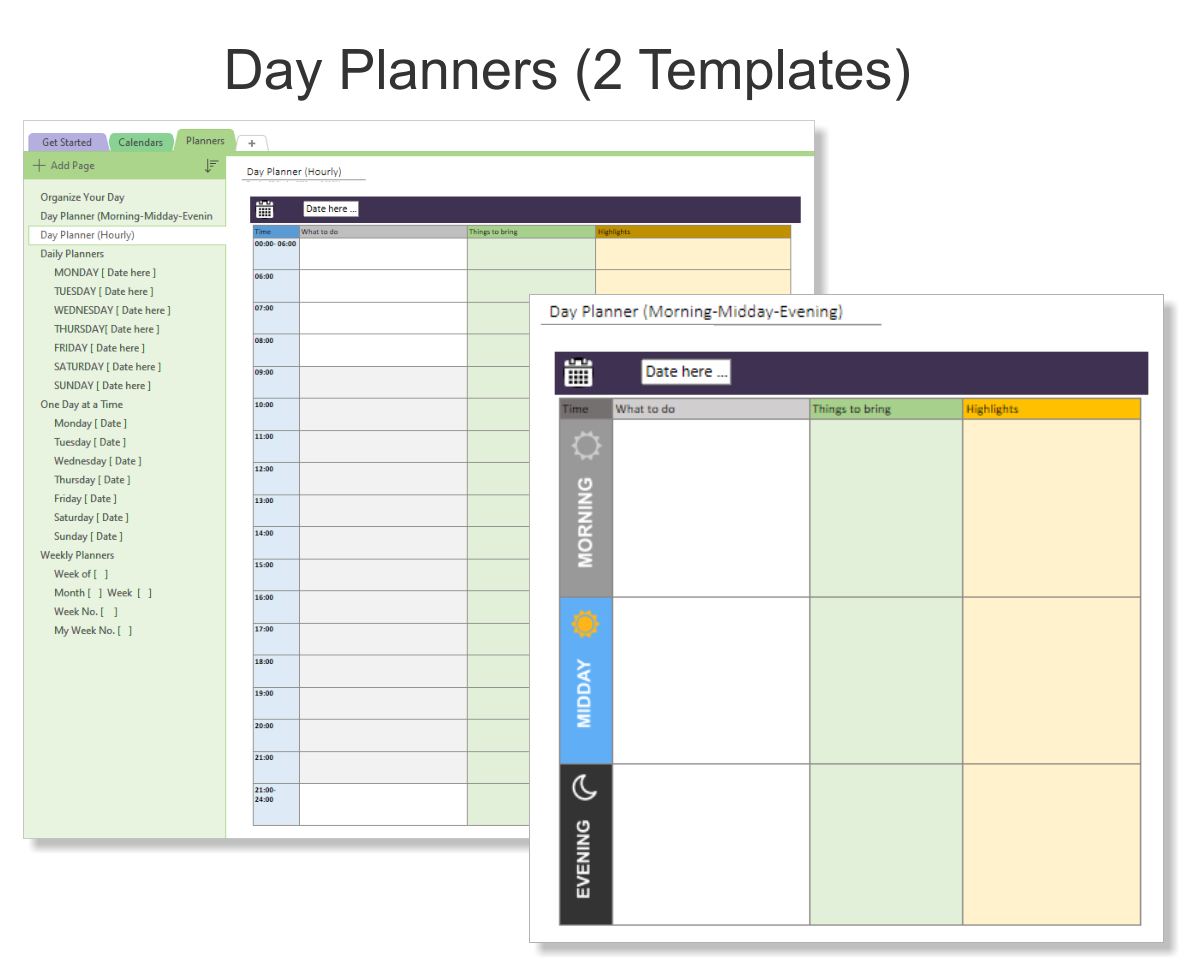
Task: Collapse One Day at a Time group
Action: tap(82, 404)
